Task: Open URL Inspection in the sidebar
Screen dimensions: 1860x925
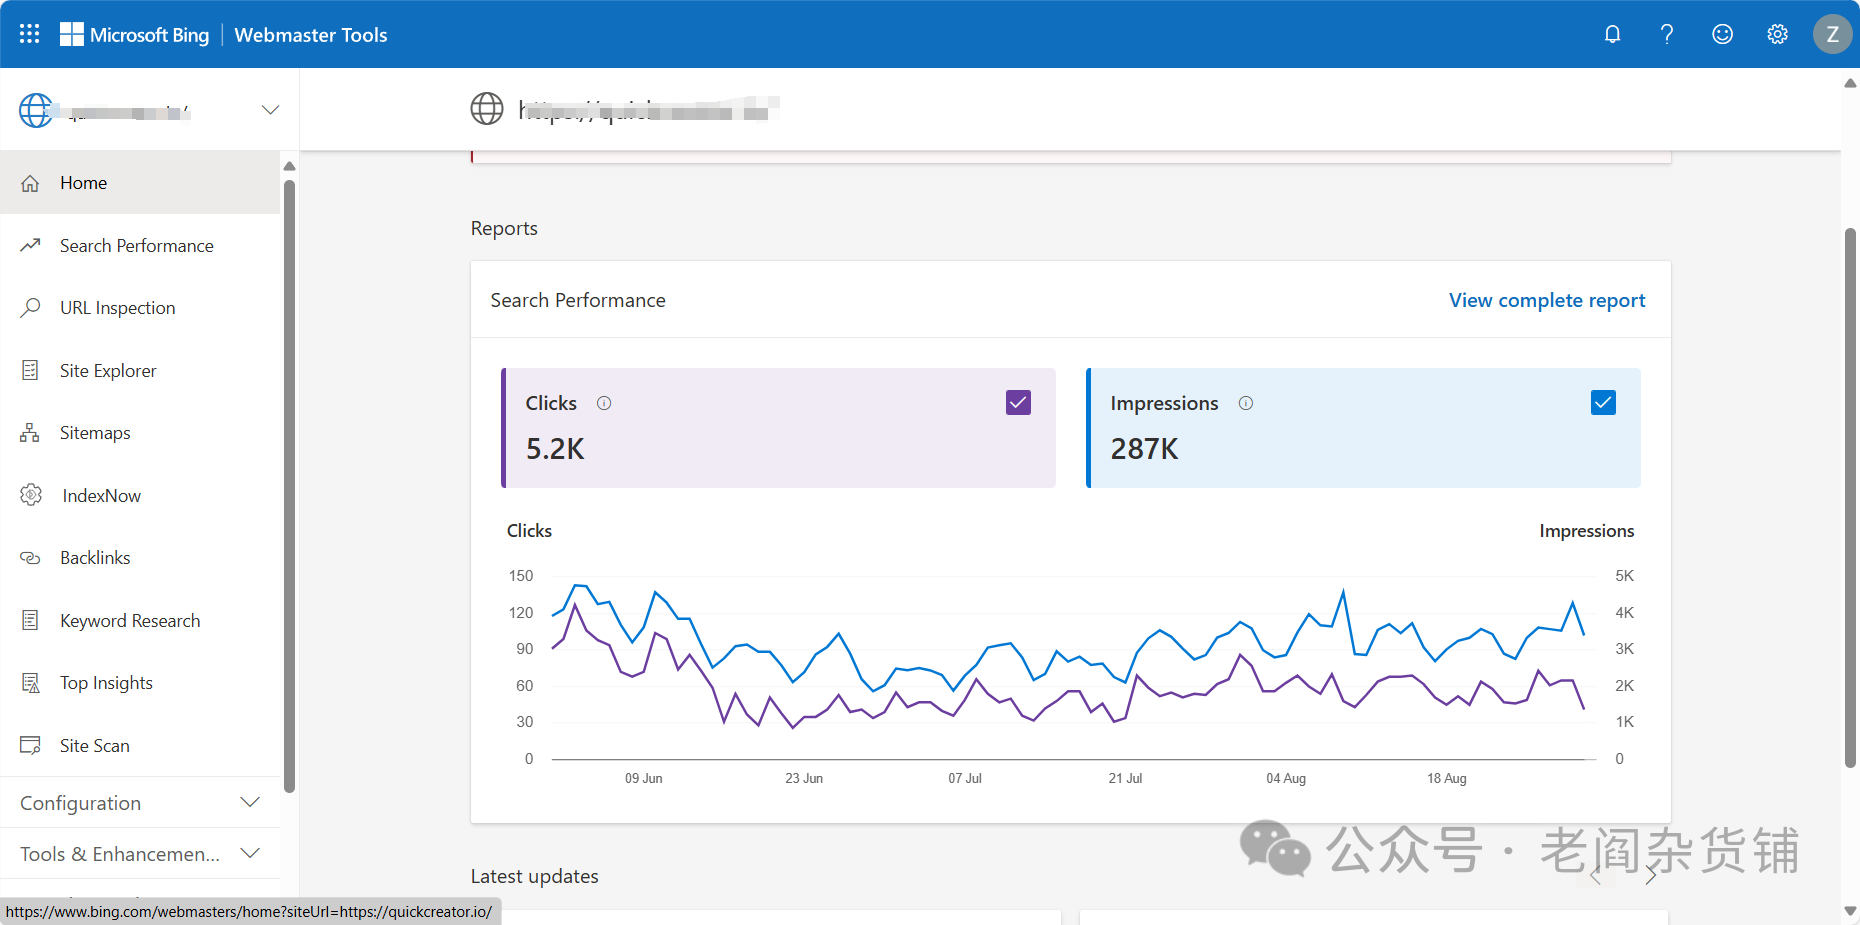Action: [x=140, y=308]
